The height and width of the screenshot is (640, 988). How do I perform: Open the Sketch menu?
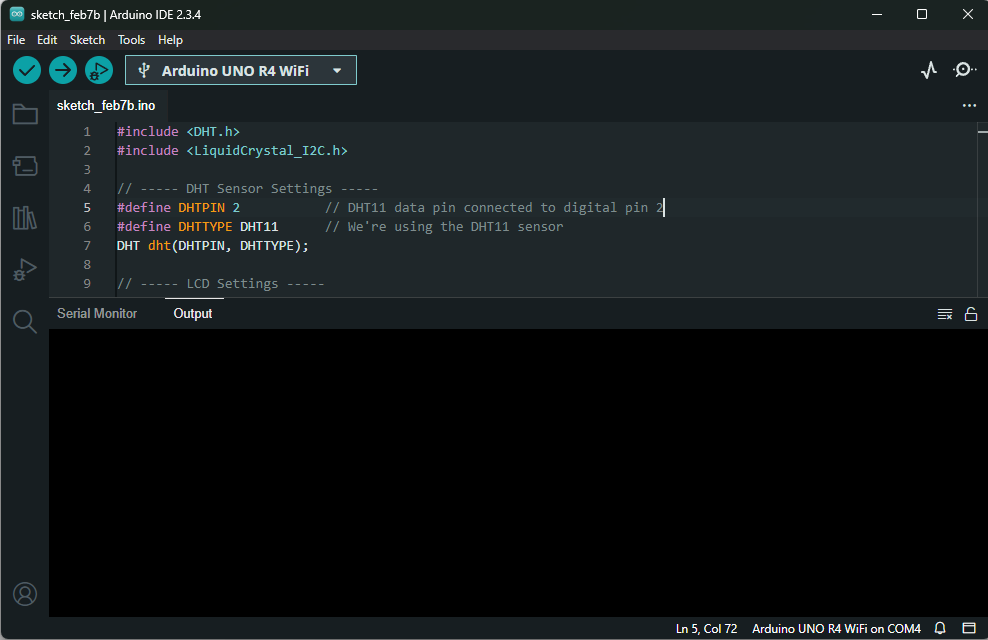(87, 40)
